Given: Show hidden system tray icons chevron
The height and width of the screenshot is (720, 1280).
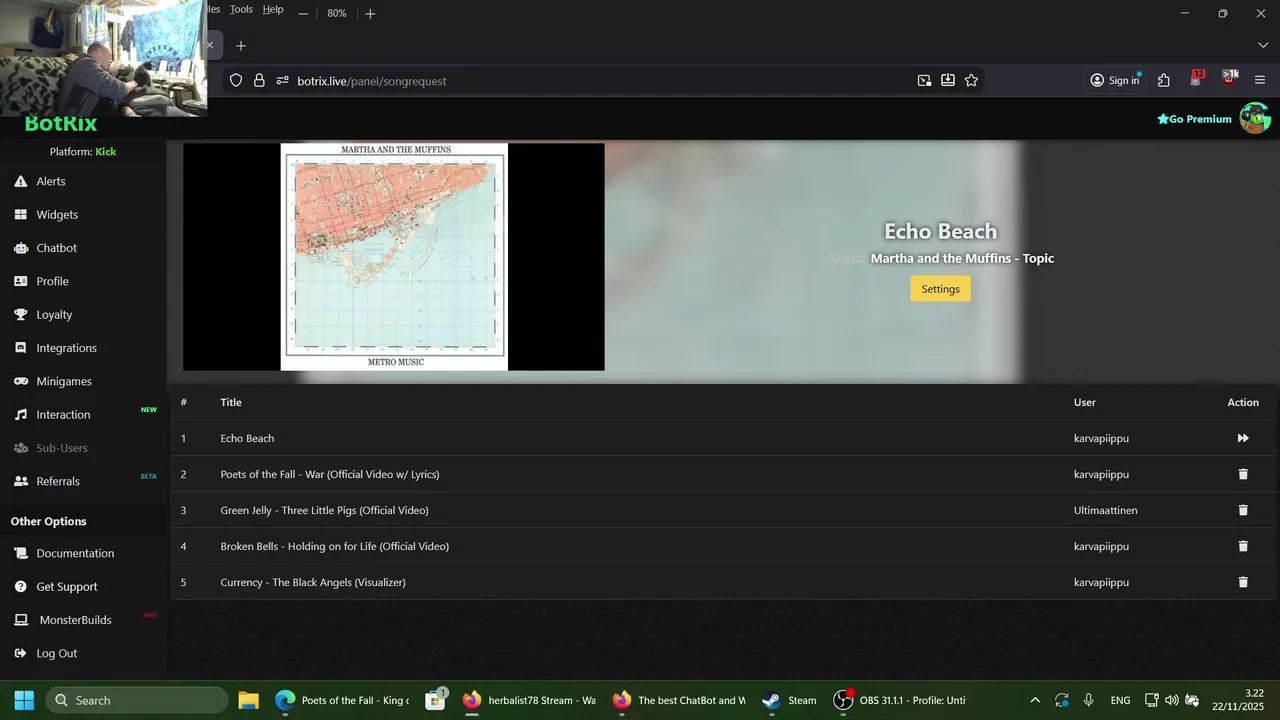Looking at the screenshot, I should pyautogui.click(x=1035, y=700).
